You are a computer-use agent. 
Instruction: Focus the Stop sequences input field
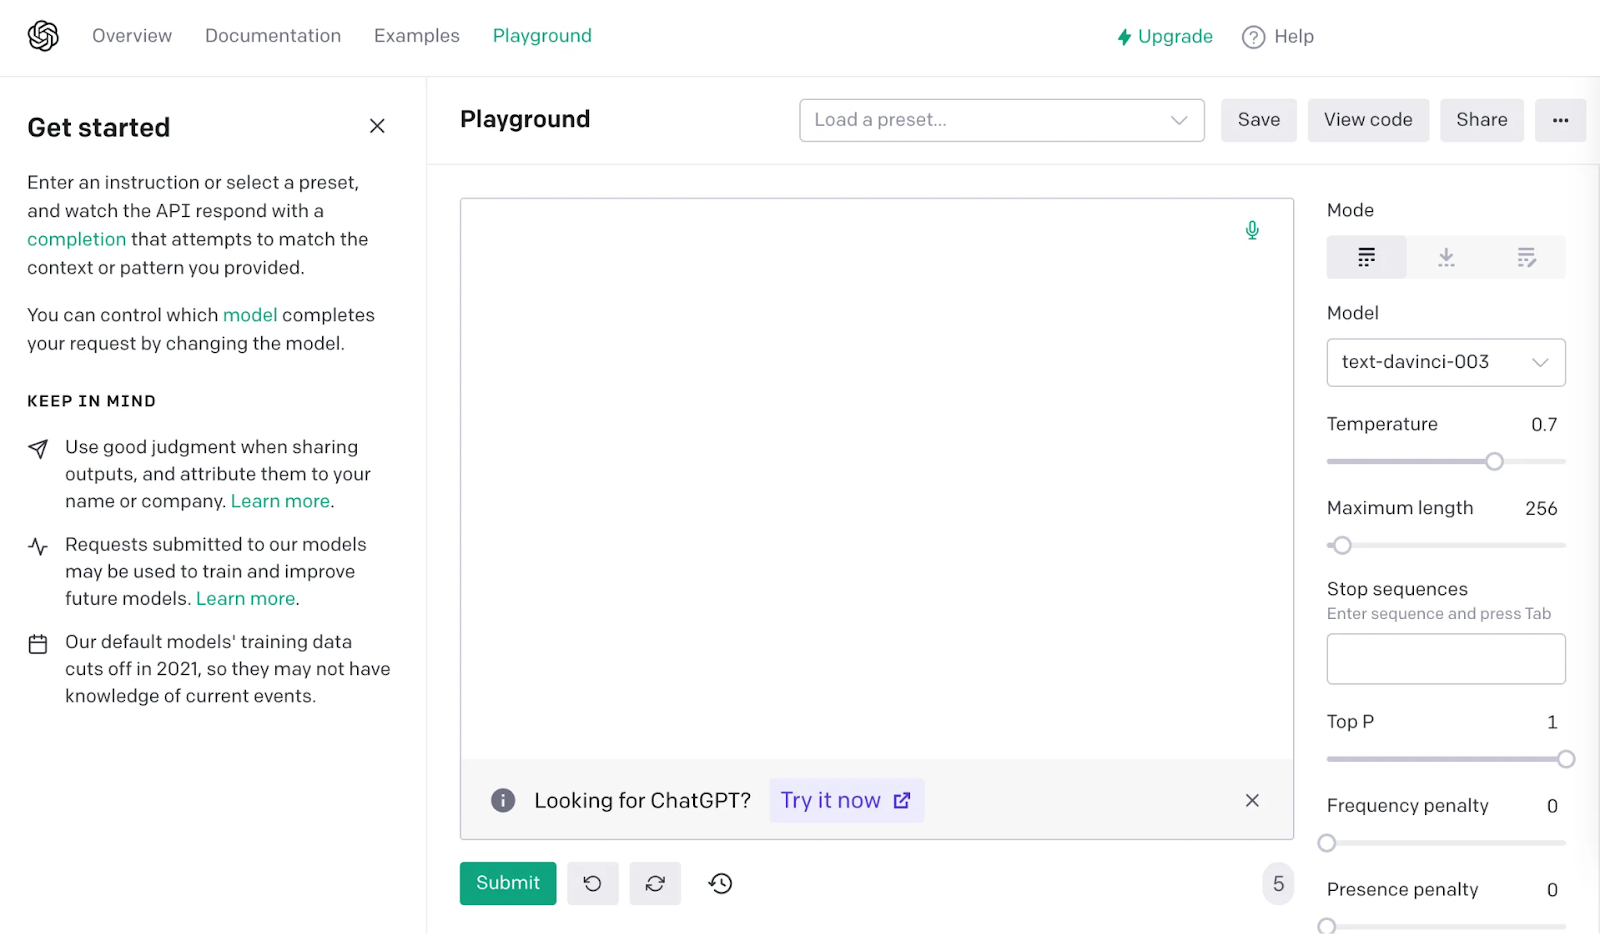click(x=1446, y=659)
